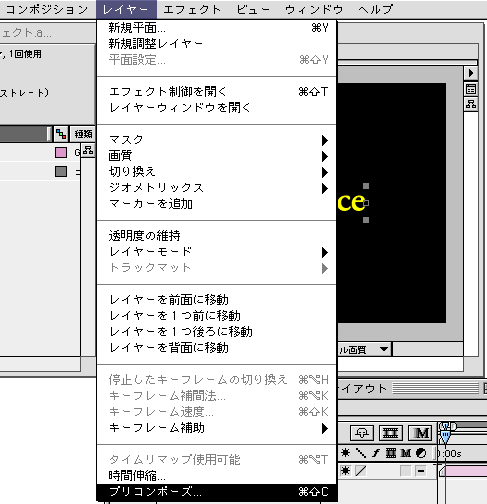Click the motion blur enable M button
Viewport: 487px width, 504px height.
coord(420,433)
